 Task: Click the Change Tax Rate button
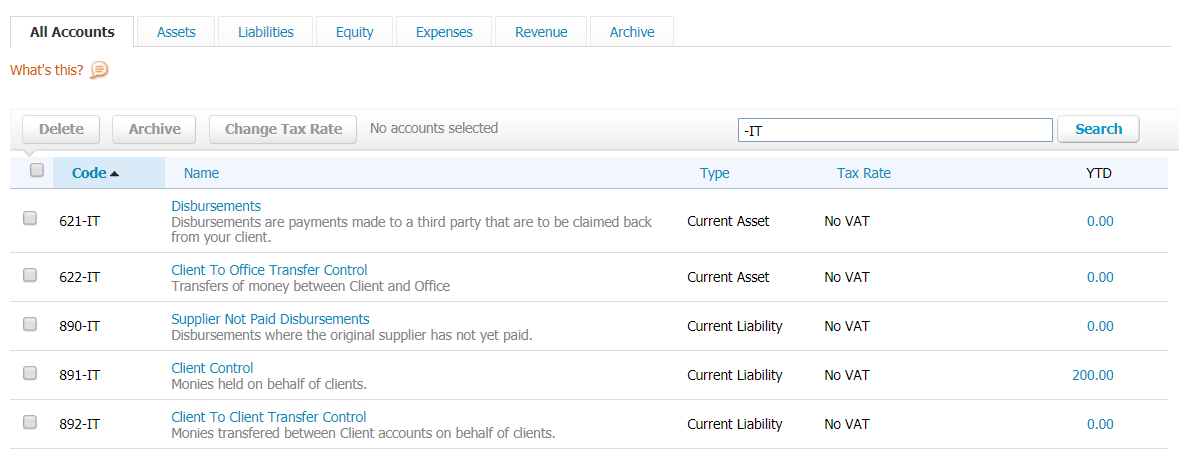tap(283, 129)
